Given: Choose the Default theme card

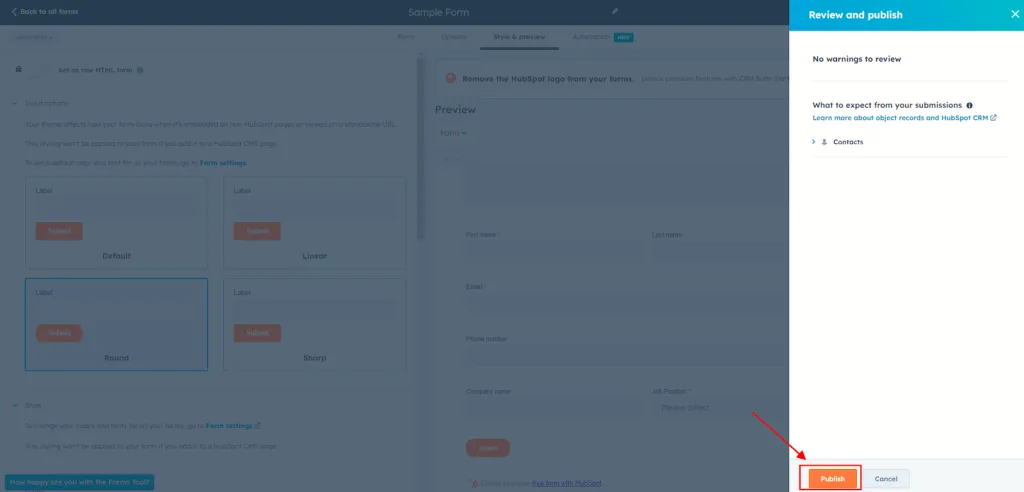Looking at the screenshot, I should pos(116,223).
